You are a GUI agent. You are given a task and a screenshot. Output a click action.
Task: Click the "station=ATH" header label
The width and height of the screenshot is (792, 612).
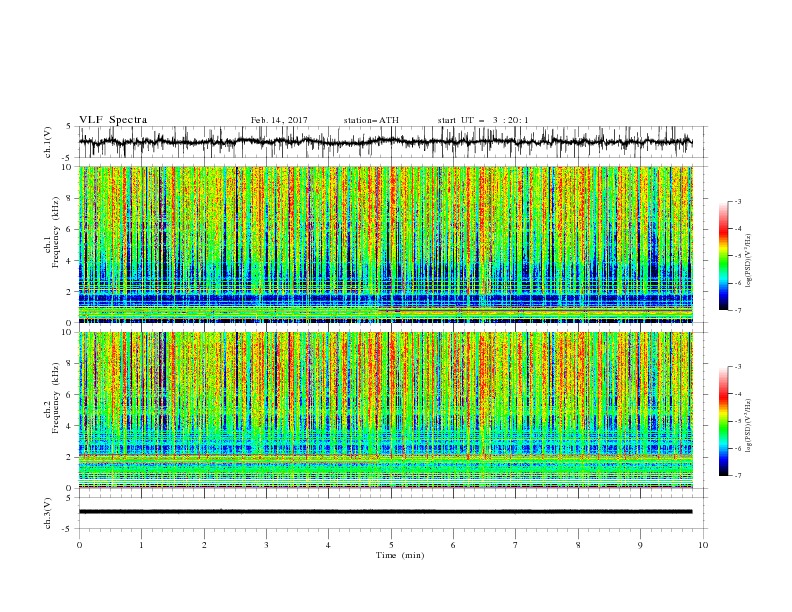pyautogui.click(x=371, y=120)
